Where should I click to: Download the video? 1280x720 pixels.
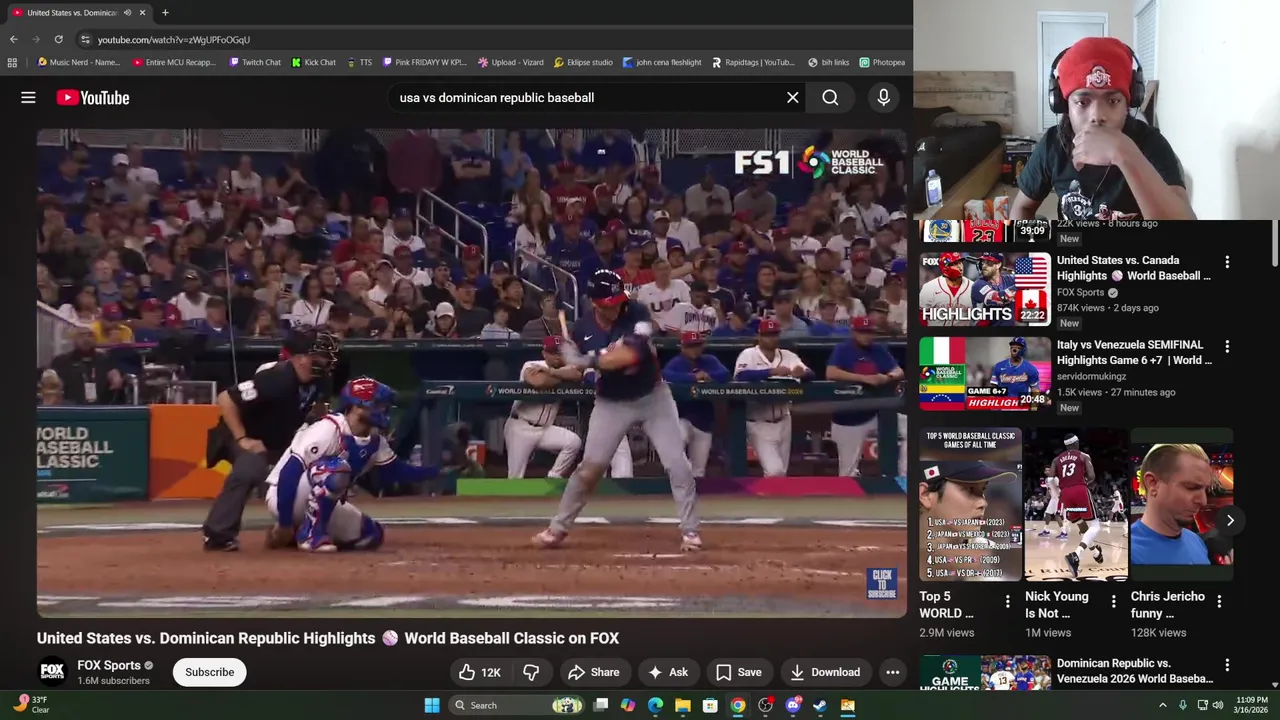(x=825, y=672)
